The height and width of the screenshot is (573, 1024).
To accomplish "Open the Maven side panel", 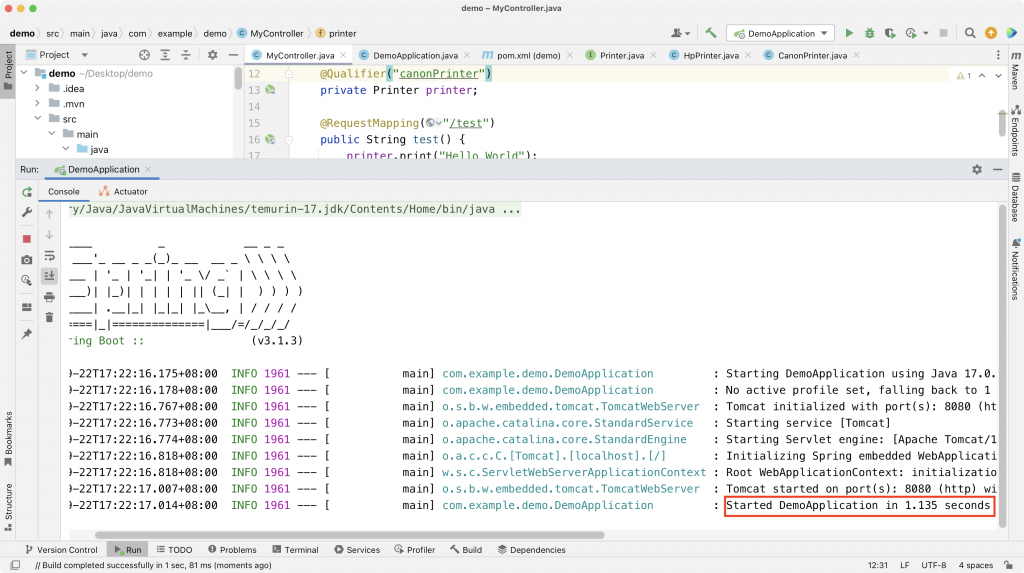I will (x=1015, y=69).
